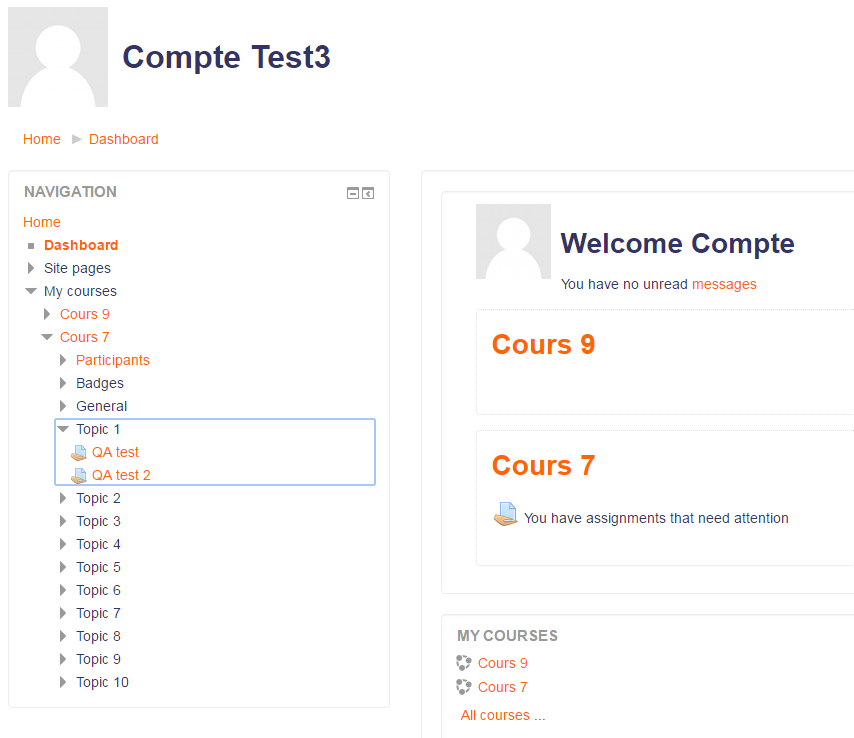The height and width of the screenshot is (738, 854).
Task: Expand the Badges node arrow
Action: (63, 383)
